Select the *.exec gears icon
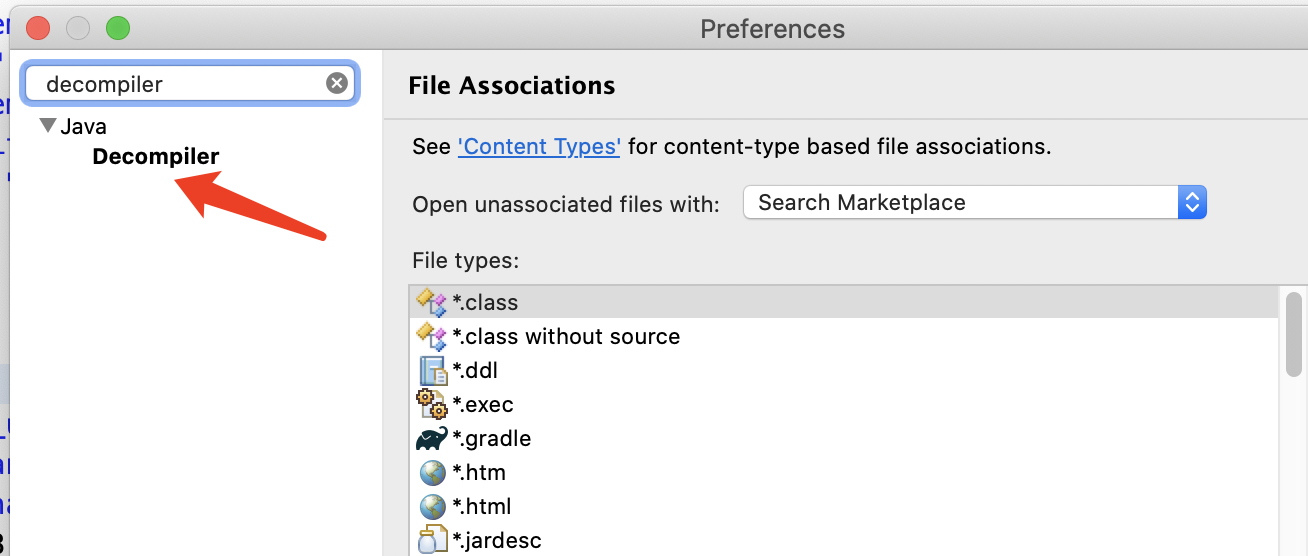Image resolution: width=1308 pixels, height=556 pixels. (431, 404)
